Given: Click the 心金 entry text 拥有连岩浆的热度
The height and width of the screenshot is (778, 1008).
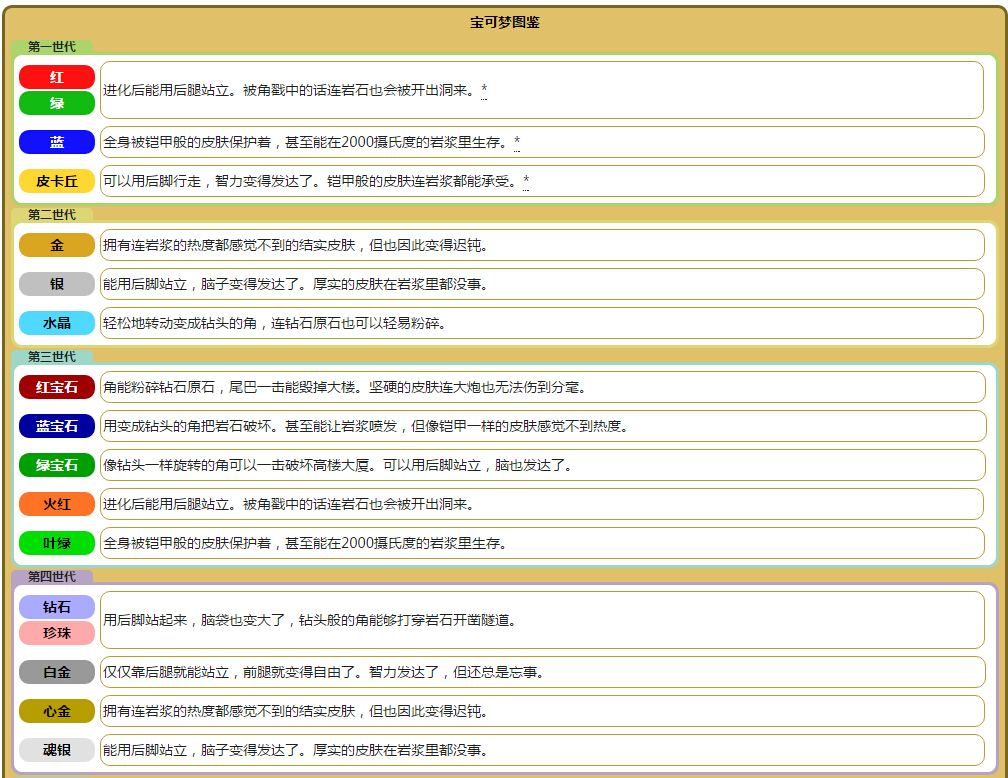Looking at the screenshot, I should coord(296,711).
